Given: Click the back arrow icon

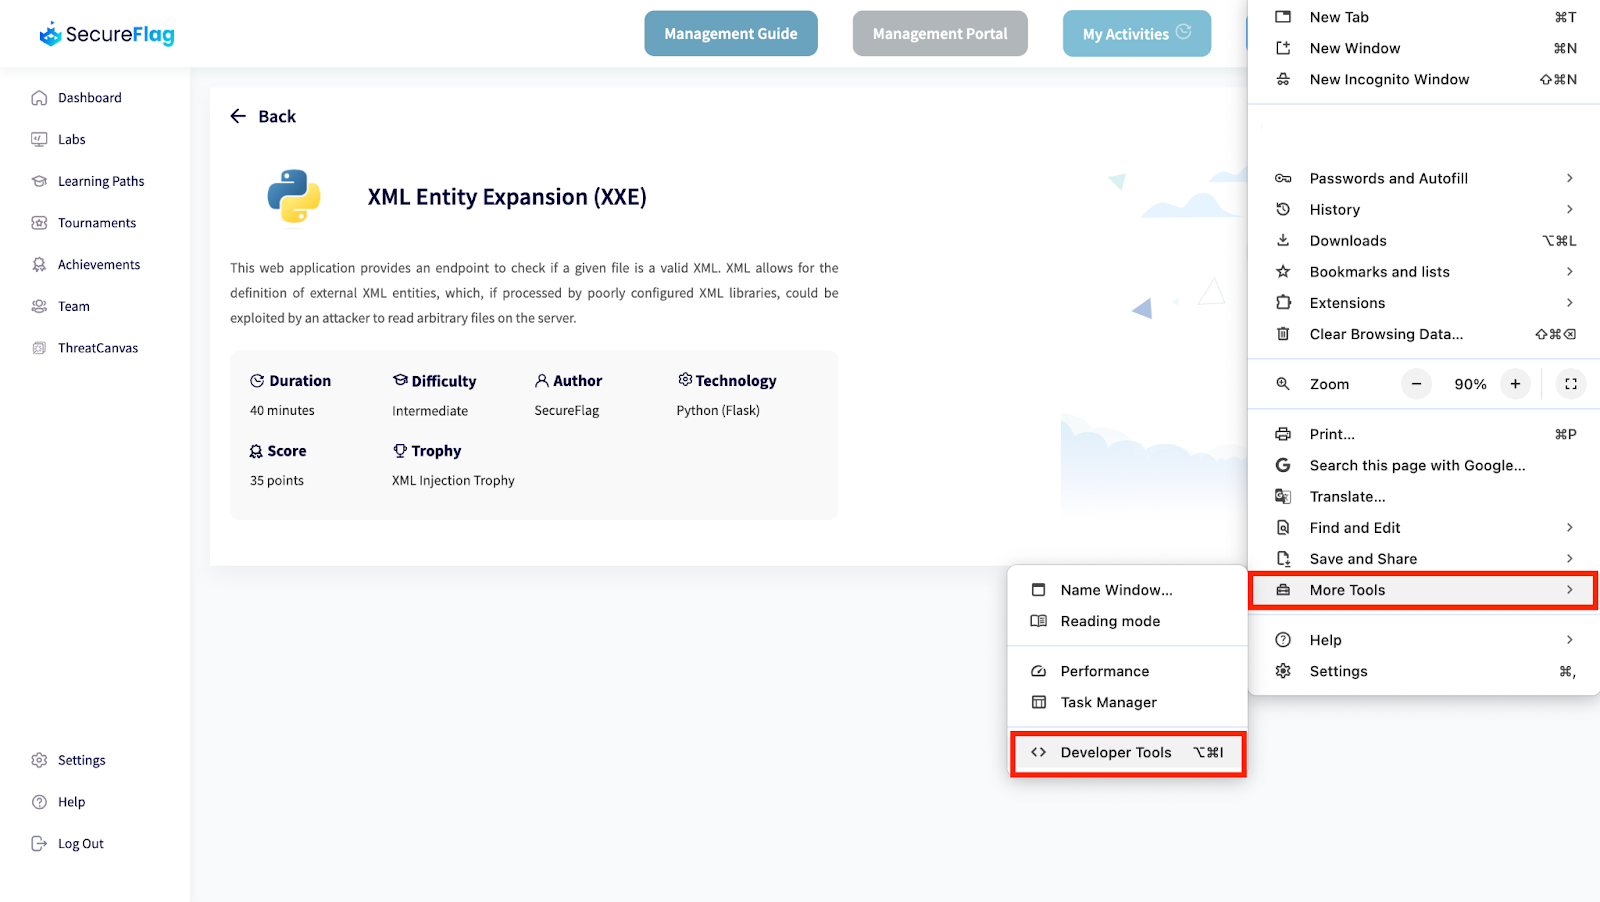Looking at the screenshot, I should coord(238,116).
